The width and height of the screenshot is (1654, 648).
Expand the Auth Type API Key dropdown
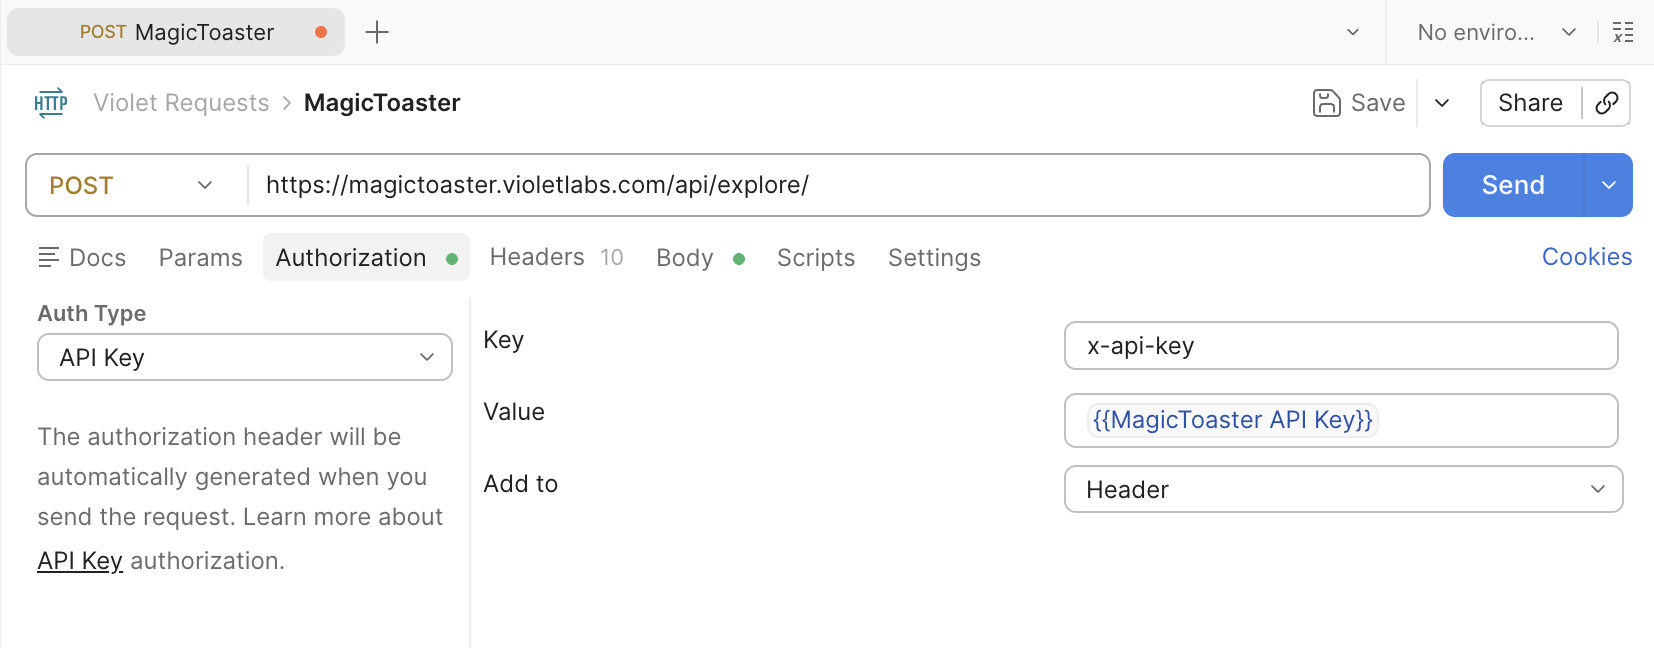click(x=245, y=357)
